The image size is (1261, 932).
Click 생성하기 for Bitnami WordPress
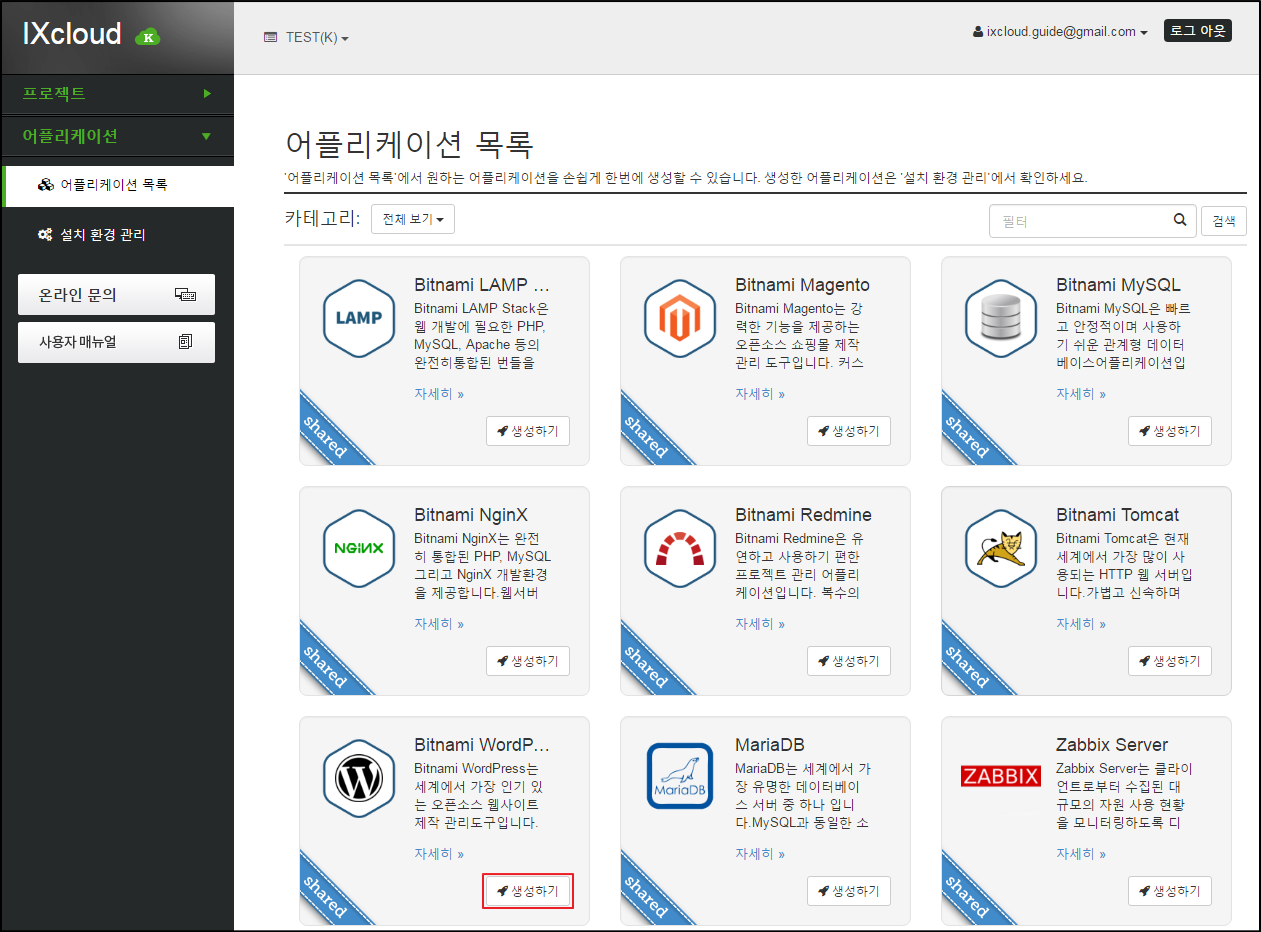coord(528,891)
